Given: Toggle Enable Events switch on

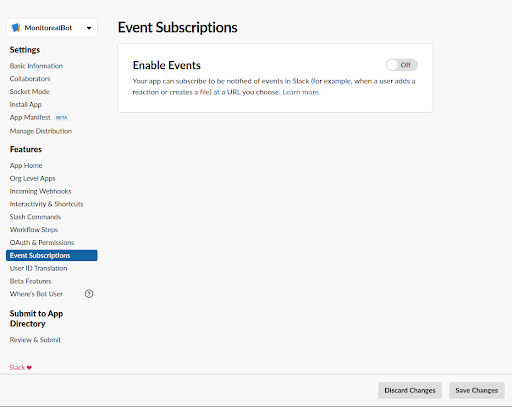Looking at the screenshot, I should 402,65.
